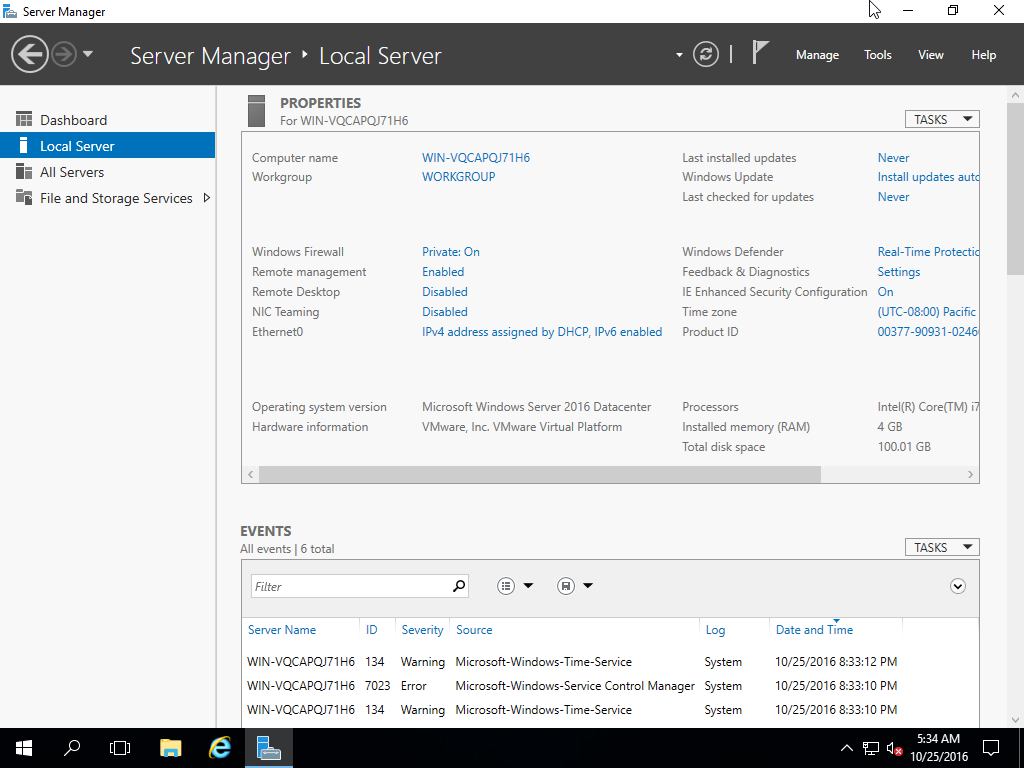Viewport: 1024px width, 768px height.
Task: Click Remote management Enabled link
Action: 443,272
